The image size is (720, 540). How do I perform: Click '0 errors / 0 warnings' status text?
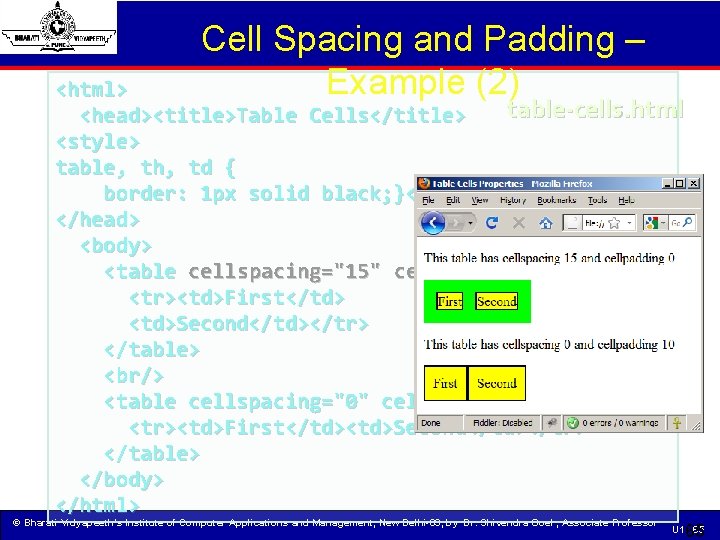click(x=620, y=423)
